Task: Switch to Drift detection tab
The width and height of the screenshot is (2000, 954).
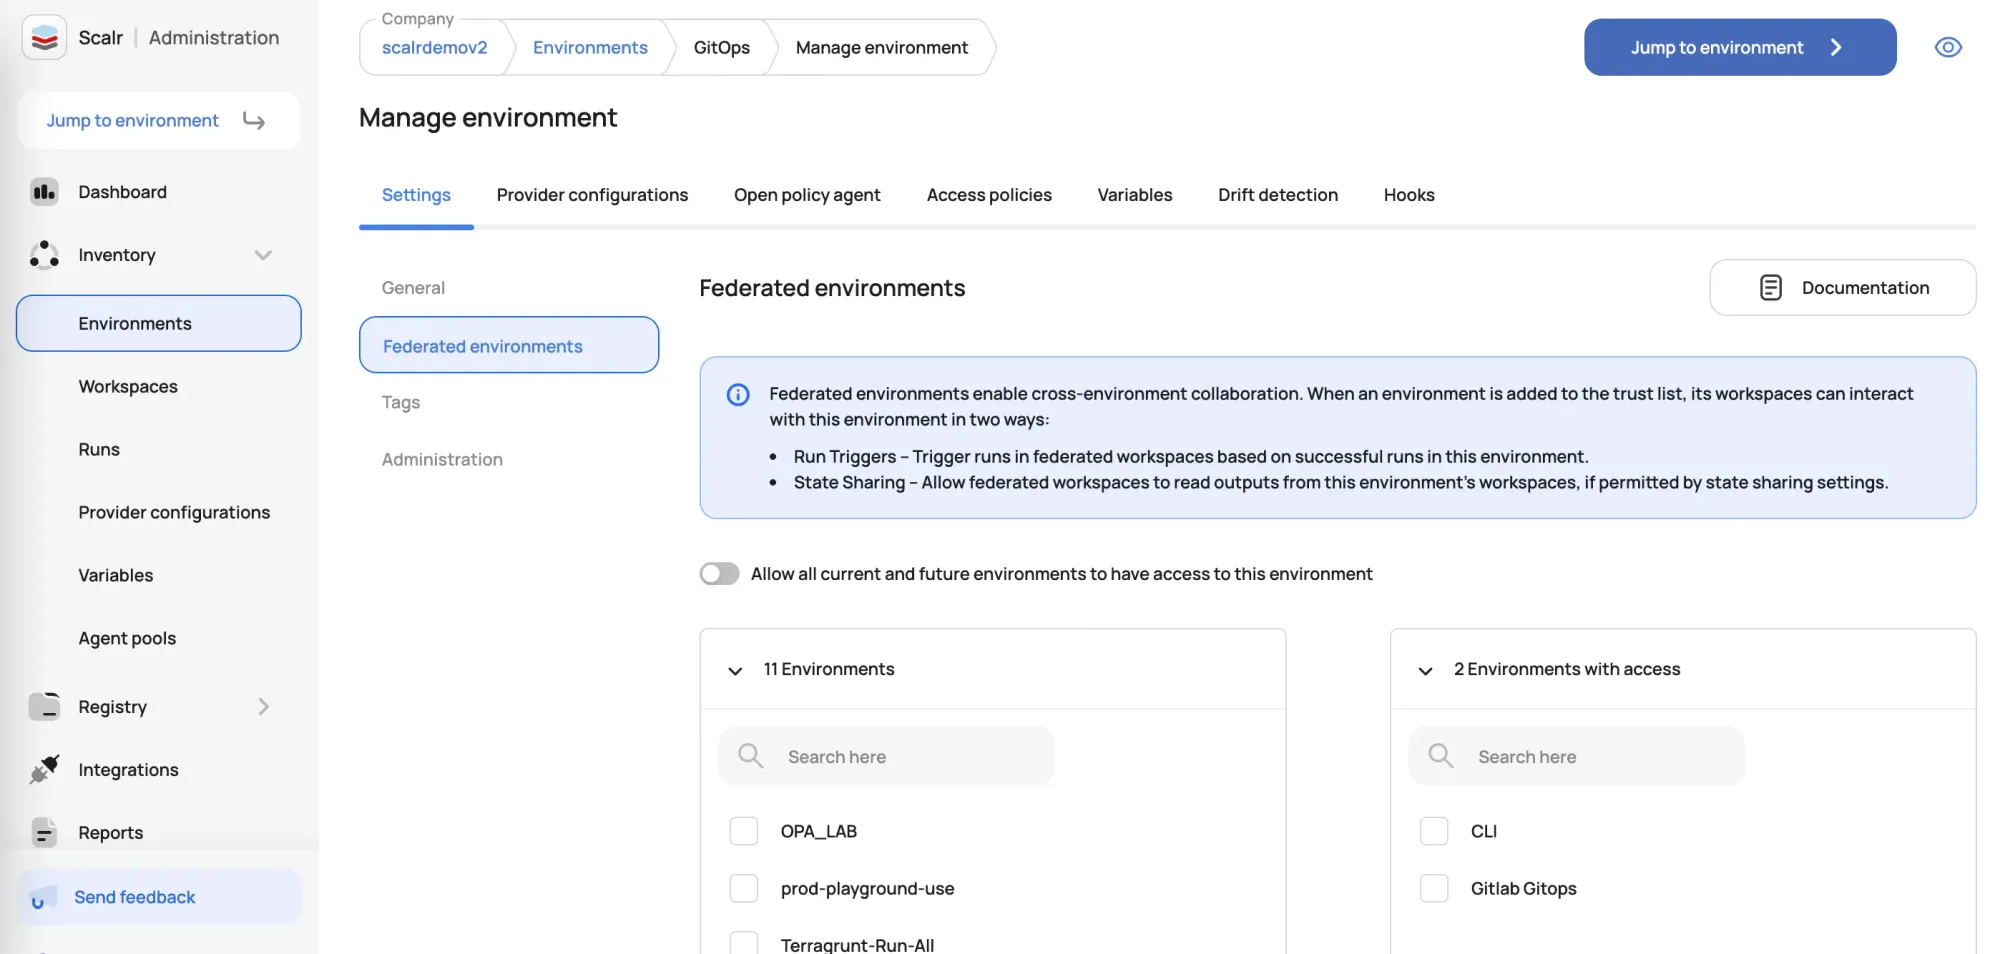Action: pos(1277,195)
